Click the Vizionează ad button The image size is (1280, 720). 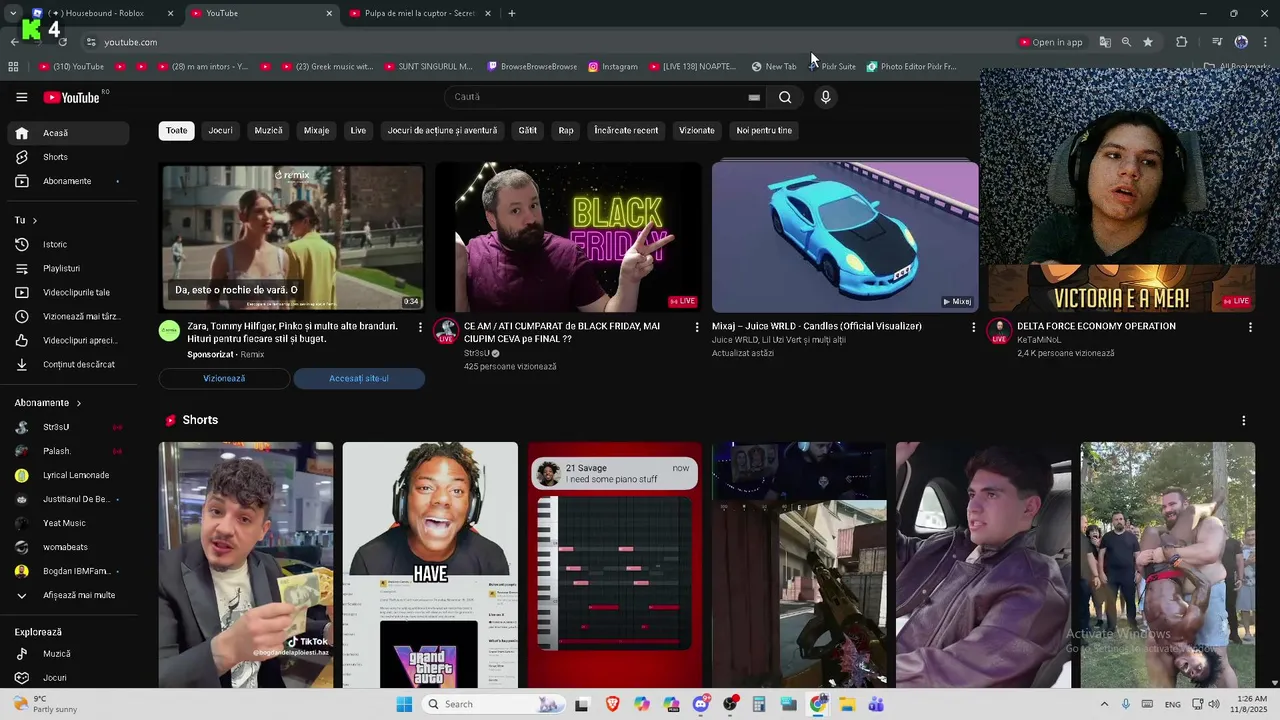click(224, 378)
